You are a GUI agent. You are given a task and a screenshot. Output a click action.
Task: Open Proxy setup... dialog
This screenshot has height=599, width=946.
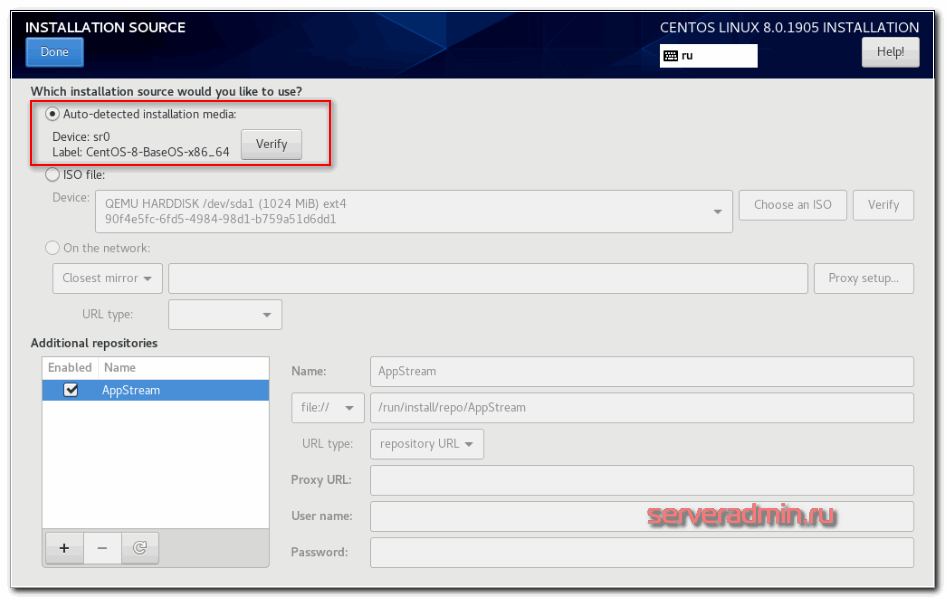click(863, 278)
